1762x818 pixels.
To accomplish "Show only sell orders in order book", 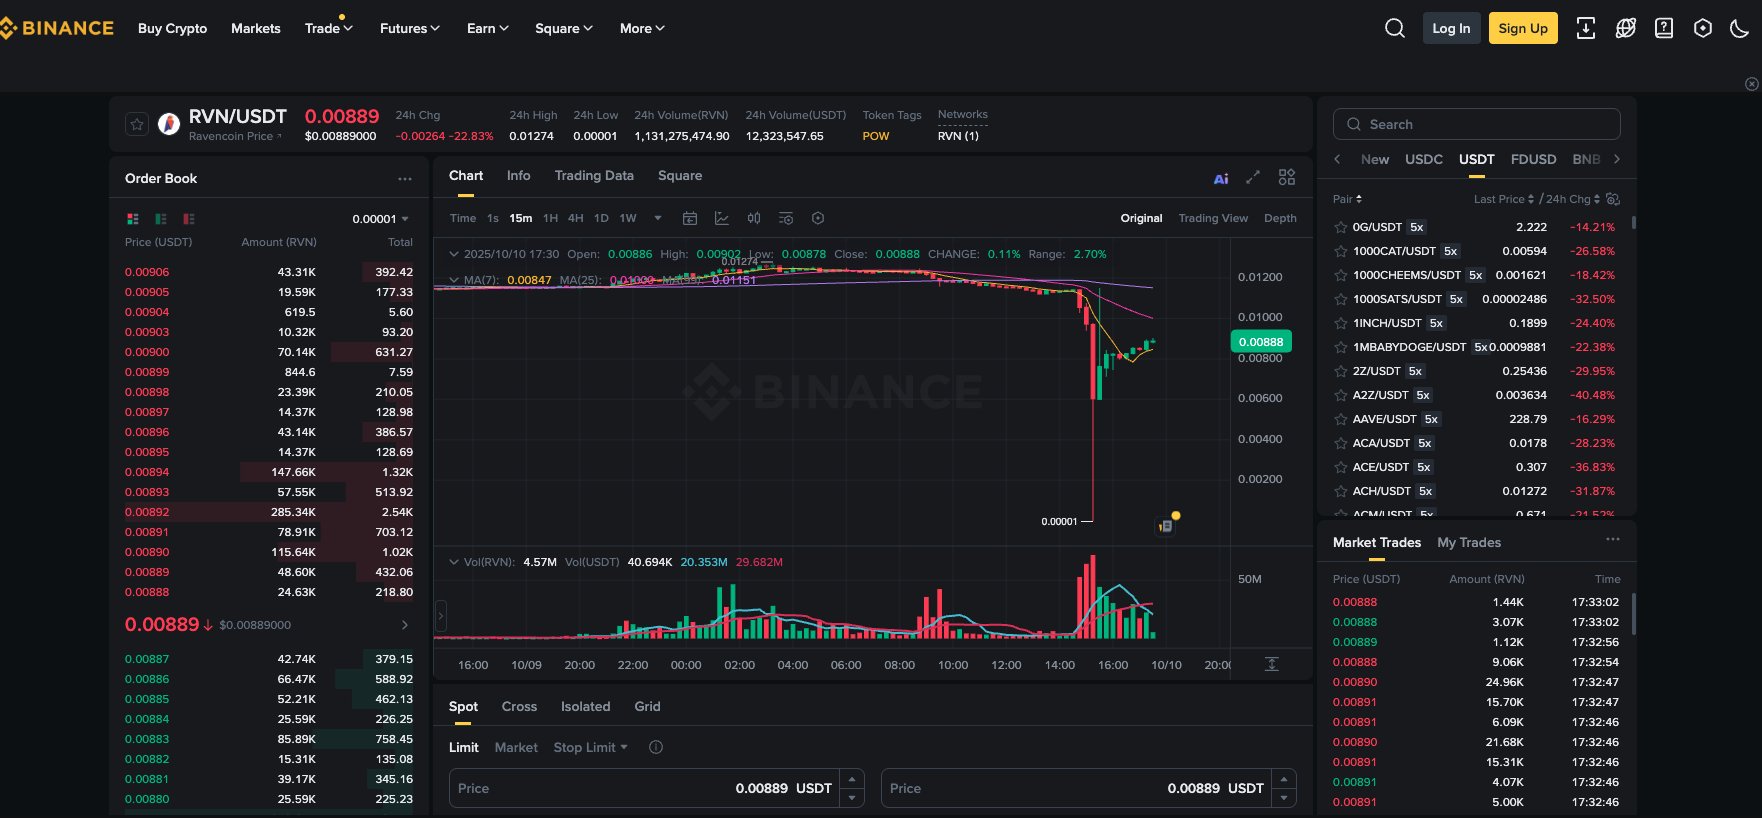I will (x=189, y=219).
